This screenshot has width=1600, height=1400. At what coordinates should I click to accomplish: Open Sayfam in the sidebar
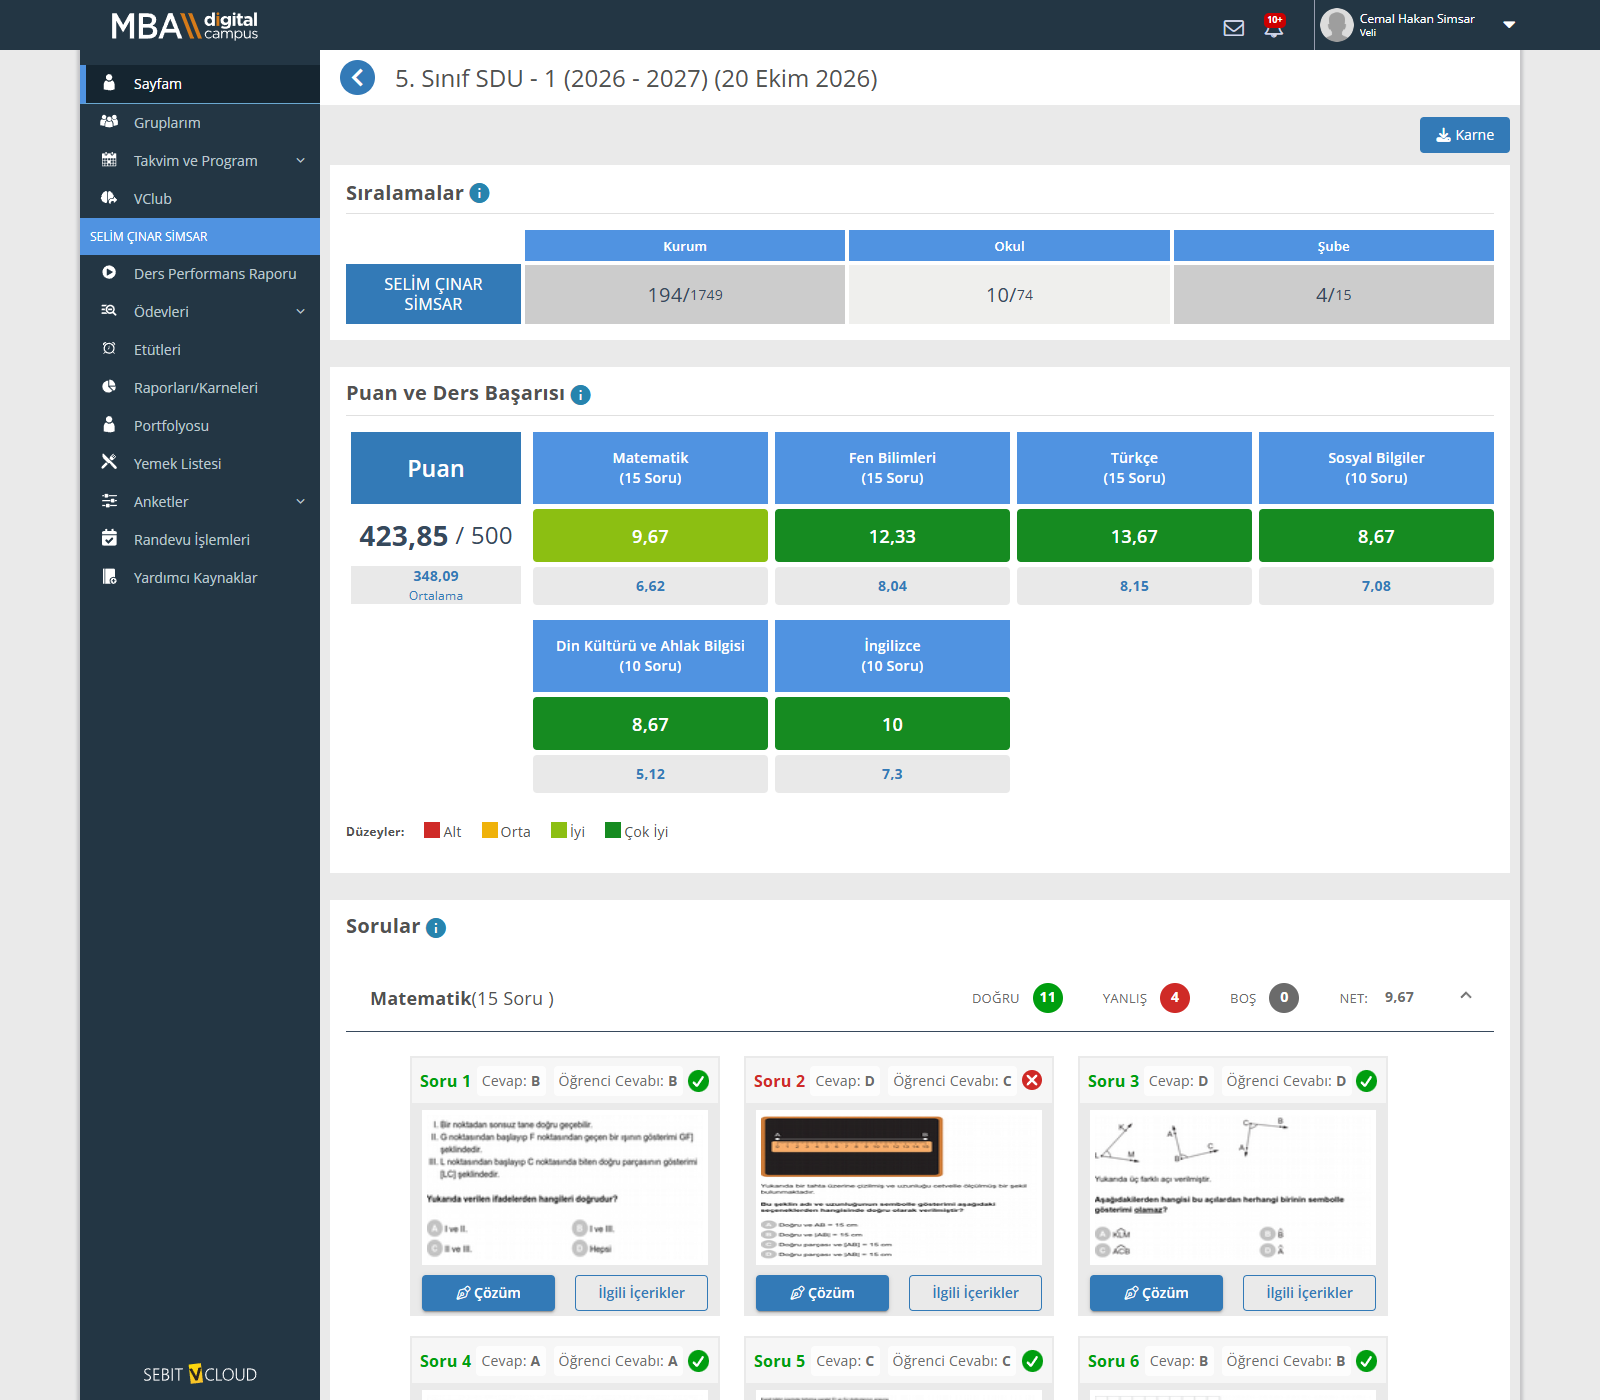pyautogui.click(x=200, y=84)
